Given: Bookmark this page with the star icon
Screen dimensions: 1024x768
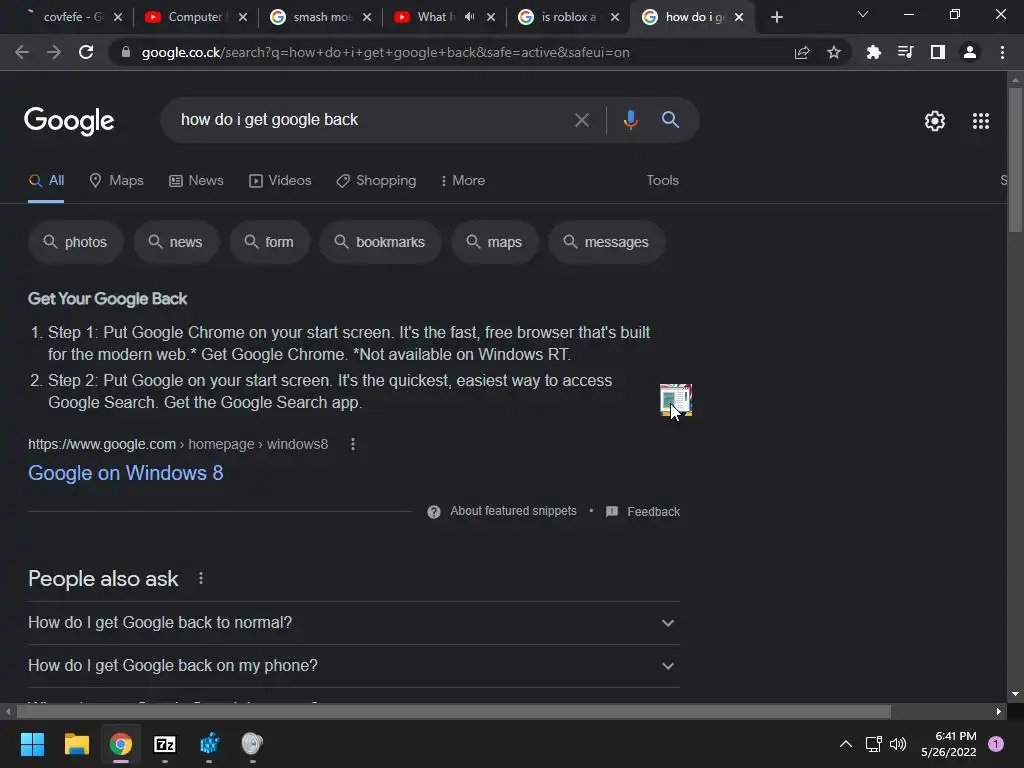Looking at the screenshot, I should [834, 52].
